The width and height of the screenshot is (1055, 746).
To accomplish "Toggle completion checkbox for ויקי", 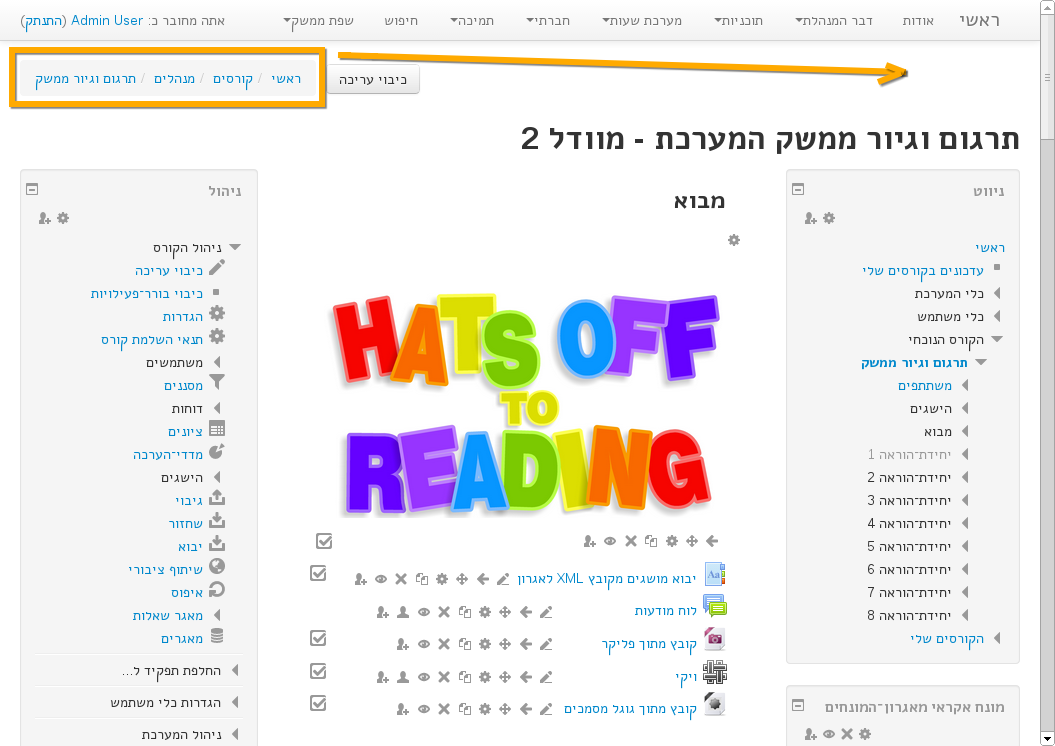I will pos(318,671).
